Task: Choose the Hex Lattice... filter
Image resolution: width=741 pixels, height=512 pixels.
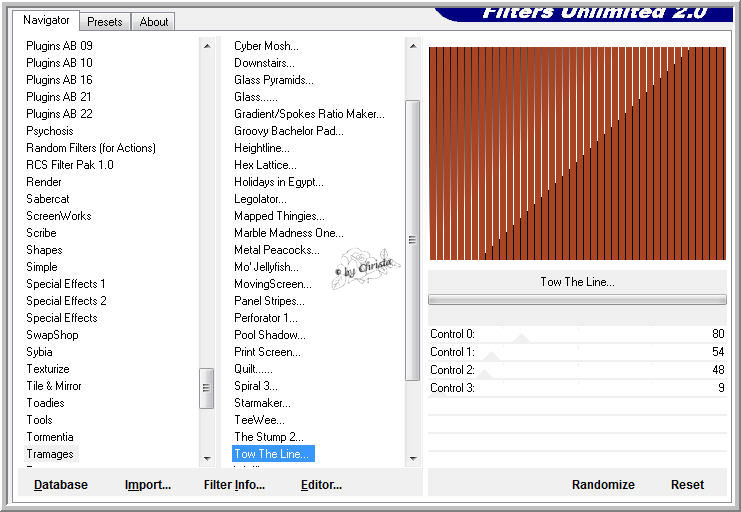Action: click(x=265, y=165)
